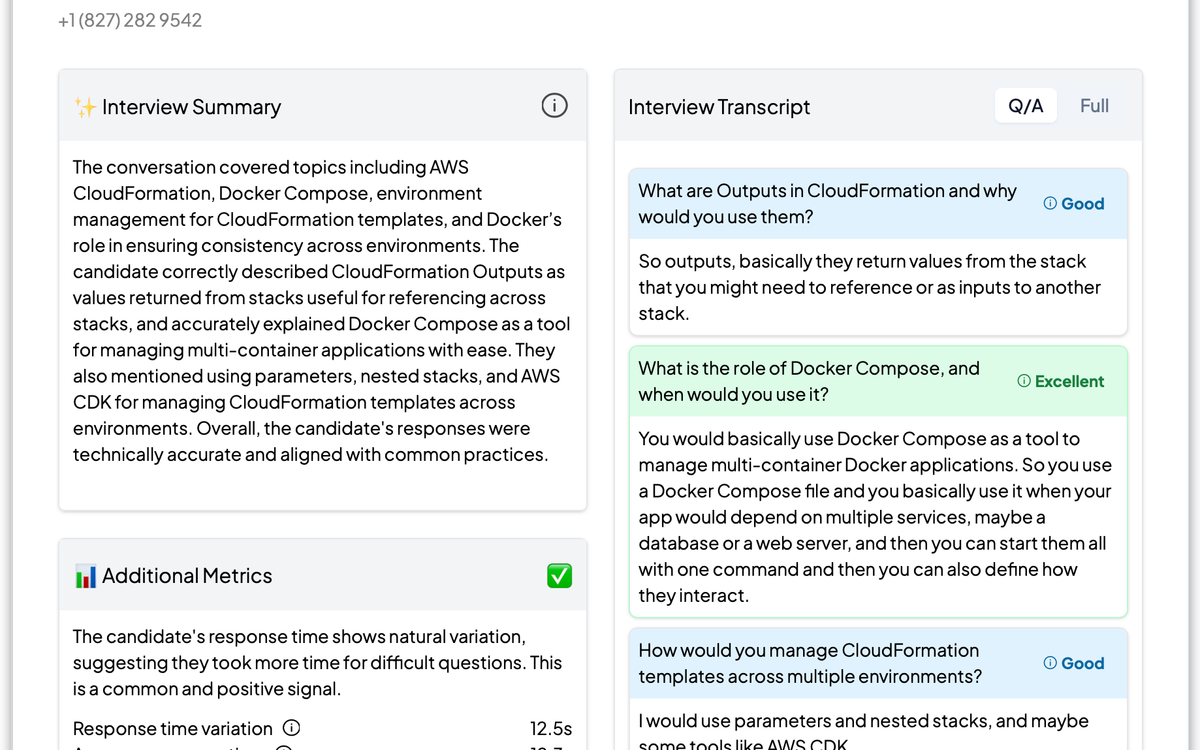Image resolution: width=1200 pixels, height=750 pixels.
Task: Click the Interview Transcript heading
Action: click(x=719, y=107)
